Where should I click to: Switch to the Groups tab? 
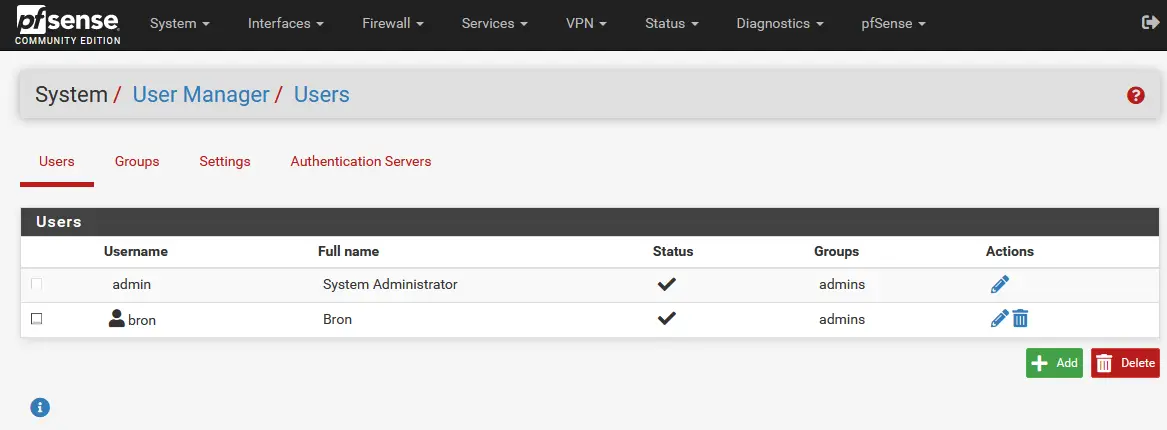(137, 161)
